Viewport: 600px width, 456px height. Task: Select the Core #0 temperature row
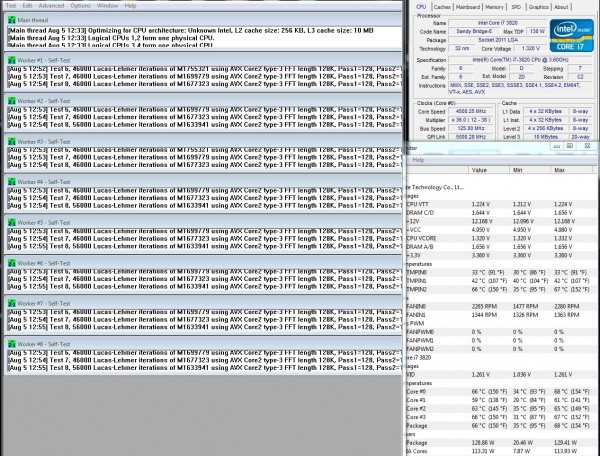tap(501, 392)
